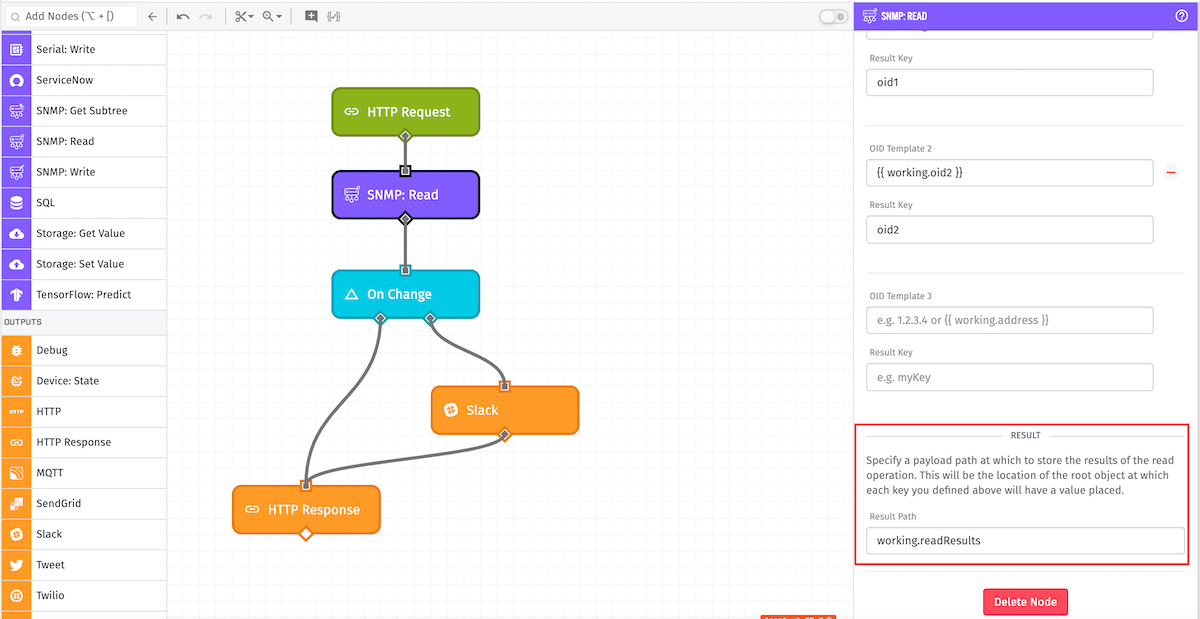Viewport: 1200px width, 619px height.
Task: Select the On Change node on canvas
Action: [406, 294]
